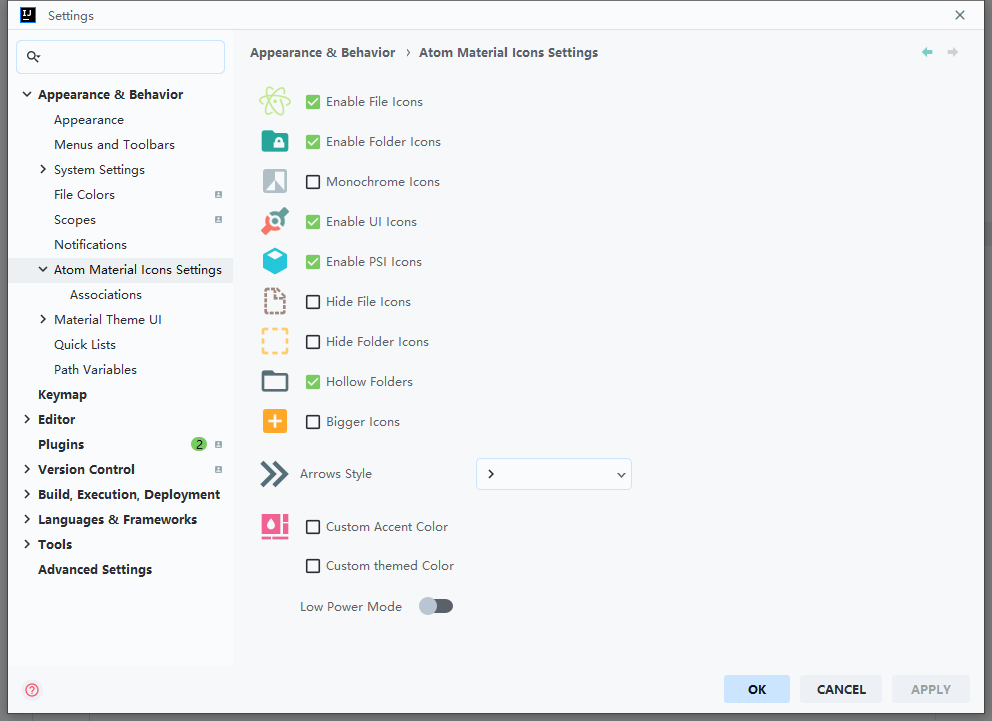The width and height of the screenshot is (992, 721).
Task: Close the Settings dialog
Action: click(960, 15)
